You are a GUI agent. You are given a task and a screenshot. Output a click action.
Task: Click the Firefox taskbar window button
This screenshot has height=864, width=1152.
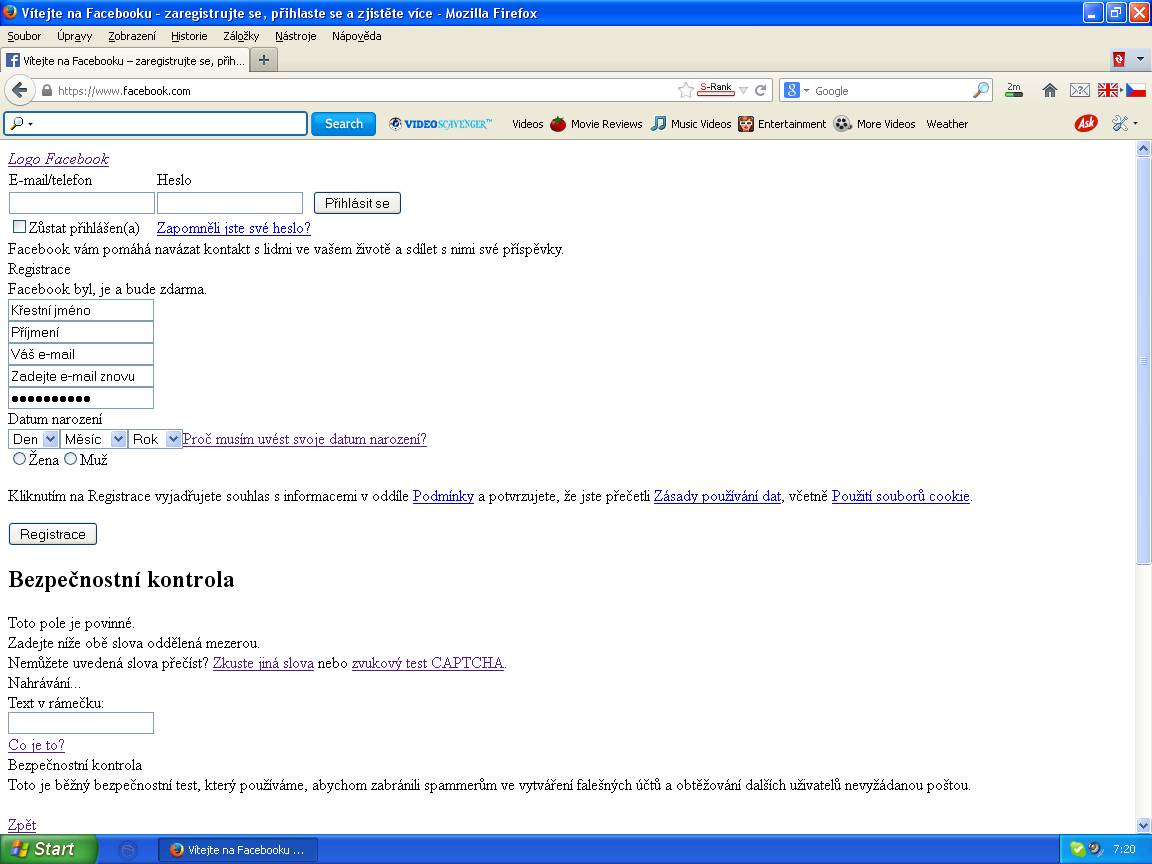pyautogui.click(x=239, y=849)
